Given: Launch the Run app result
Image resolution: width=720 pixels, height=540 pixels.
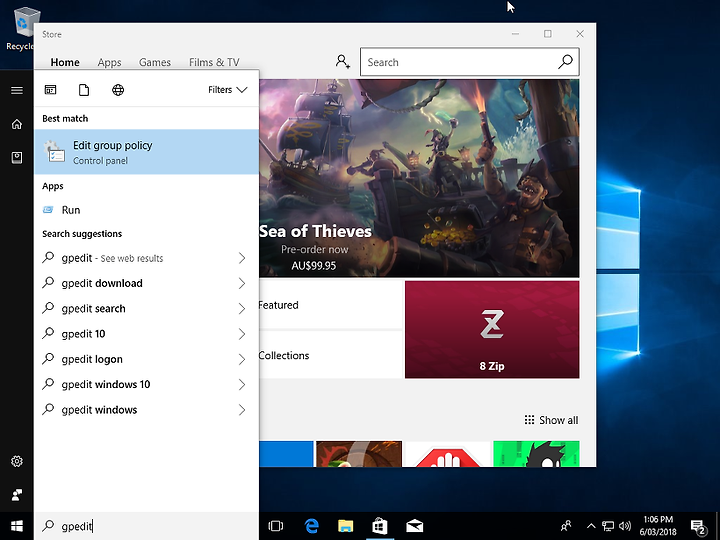Looking at the screenshot, I should tap(147, 210).
